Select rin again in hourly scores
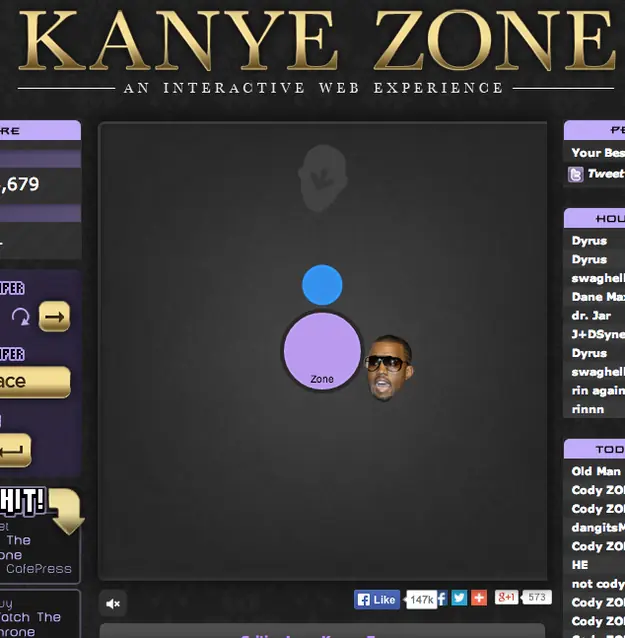The height and width of the screenshot is (638, 625). click(x=597, y=391)
